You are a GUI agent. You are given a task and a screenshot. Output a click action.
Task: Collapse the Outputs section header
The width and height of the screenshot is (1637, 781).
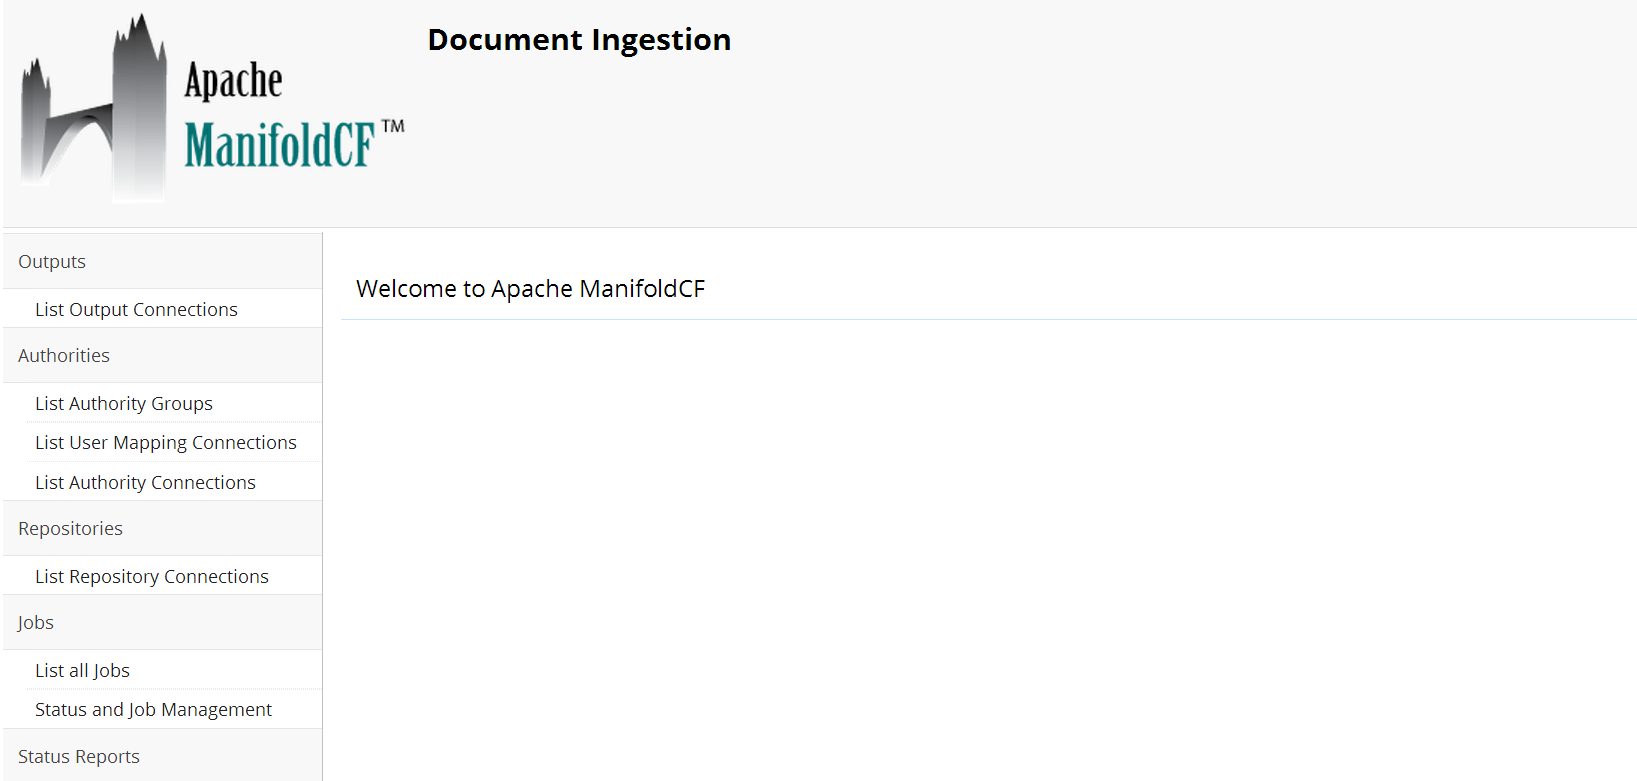tap(163, 261)
